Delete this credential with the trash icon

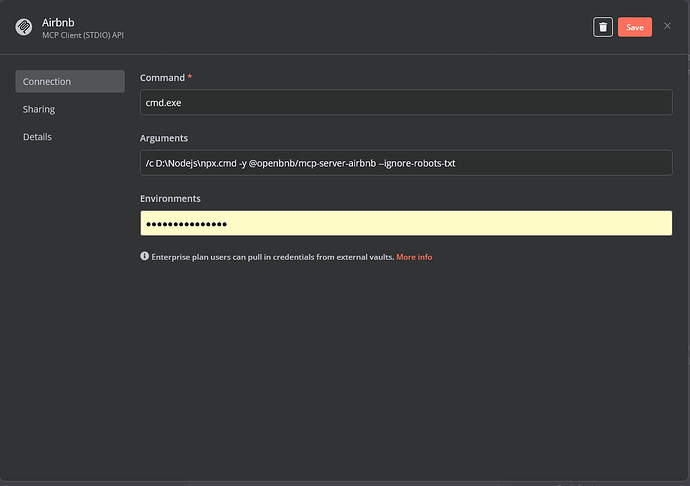(x=603, y=27)
